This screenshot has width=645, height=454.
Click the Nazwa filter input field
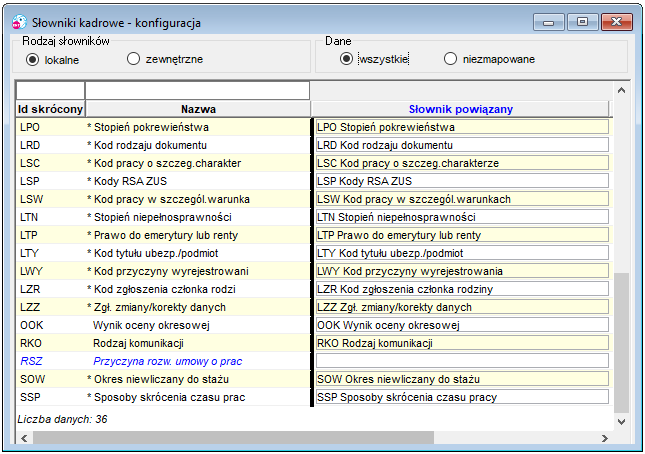(197, 90)
